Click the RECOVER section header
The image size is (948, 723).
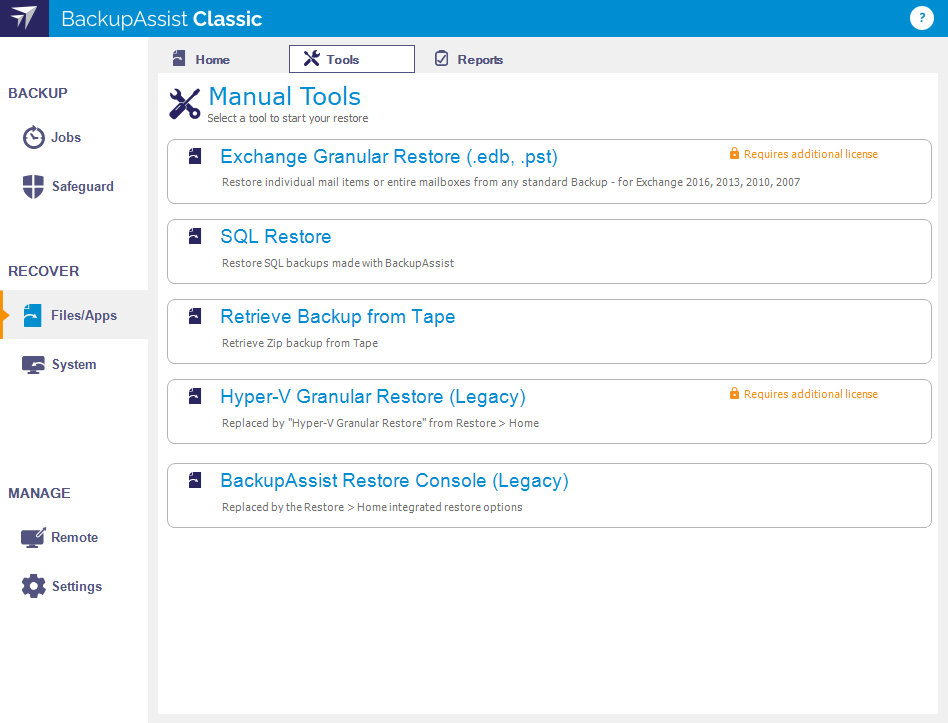[44, 271]
